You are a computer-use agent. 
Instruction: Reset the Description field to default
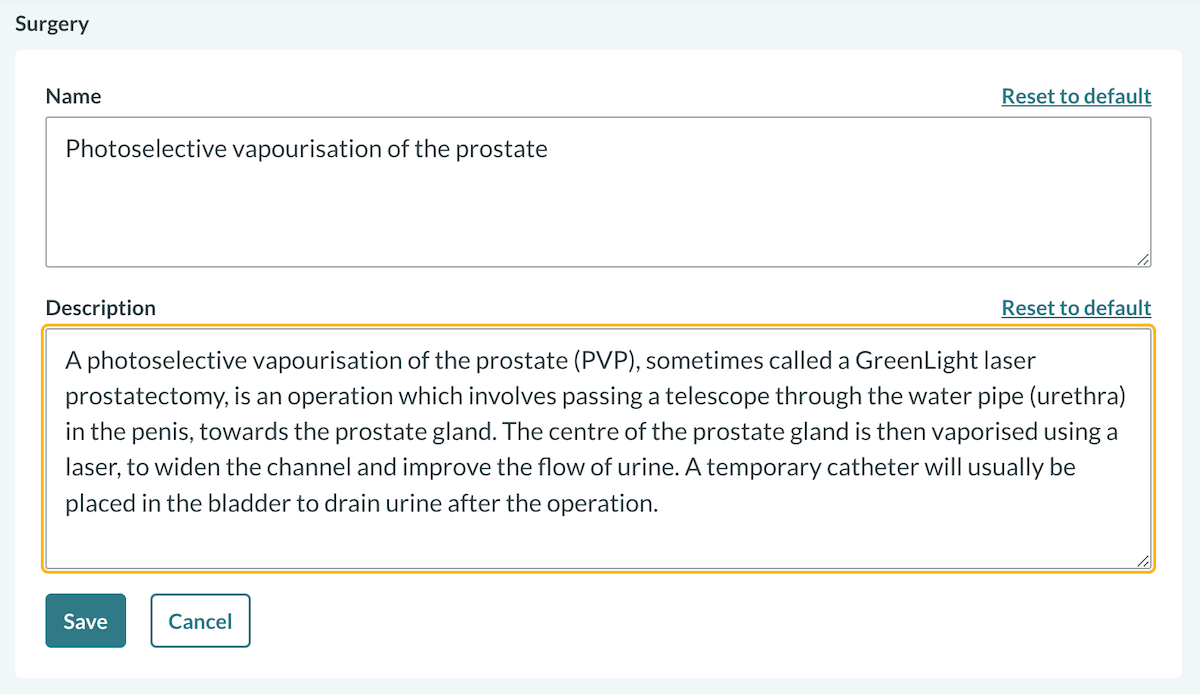[x=1076, y=308]
